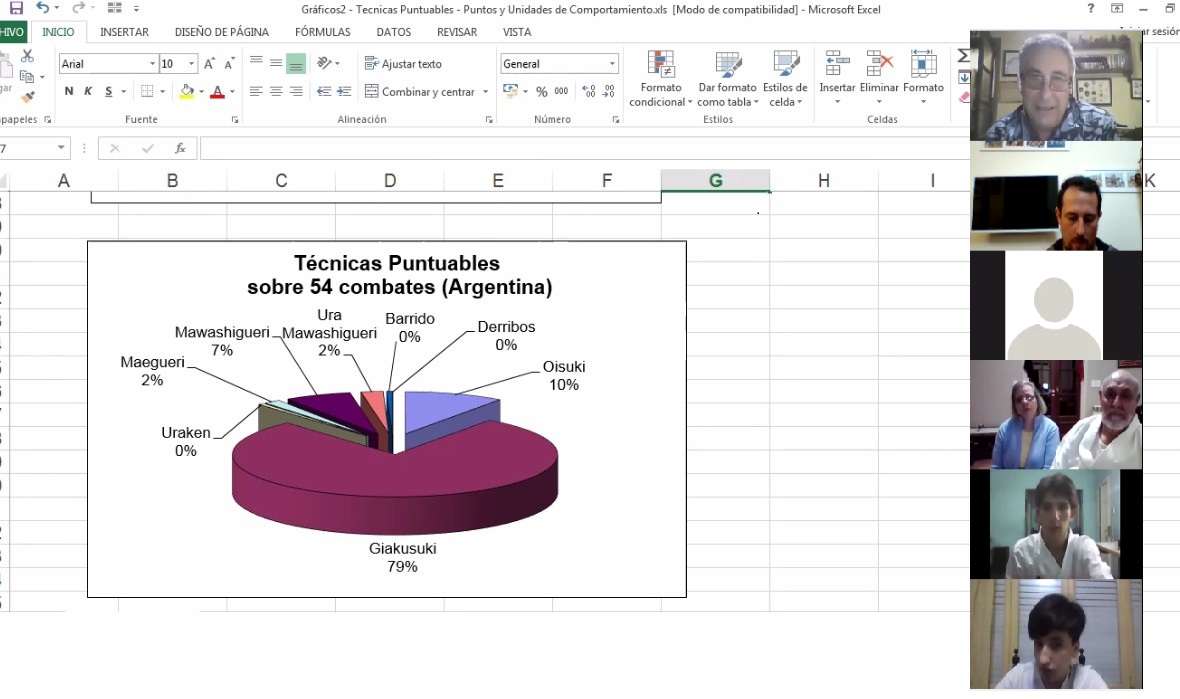Screen dimensions: 1180x699
Task: Click the Format Painter brush icon
Action: tap(28, 97)
